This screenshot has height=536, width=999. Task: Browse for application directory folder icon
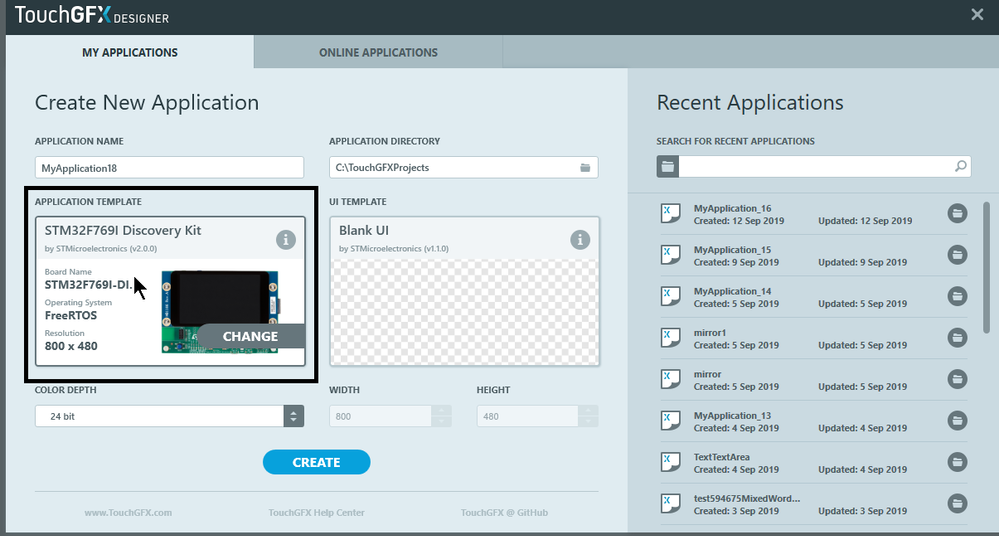585,168
